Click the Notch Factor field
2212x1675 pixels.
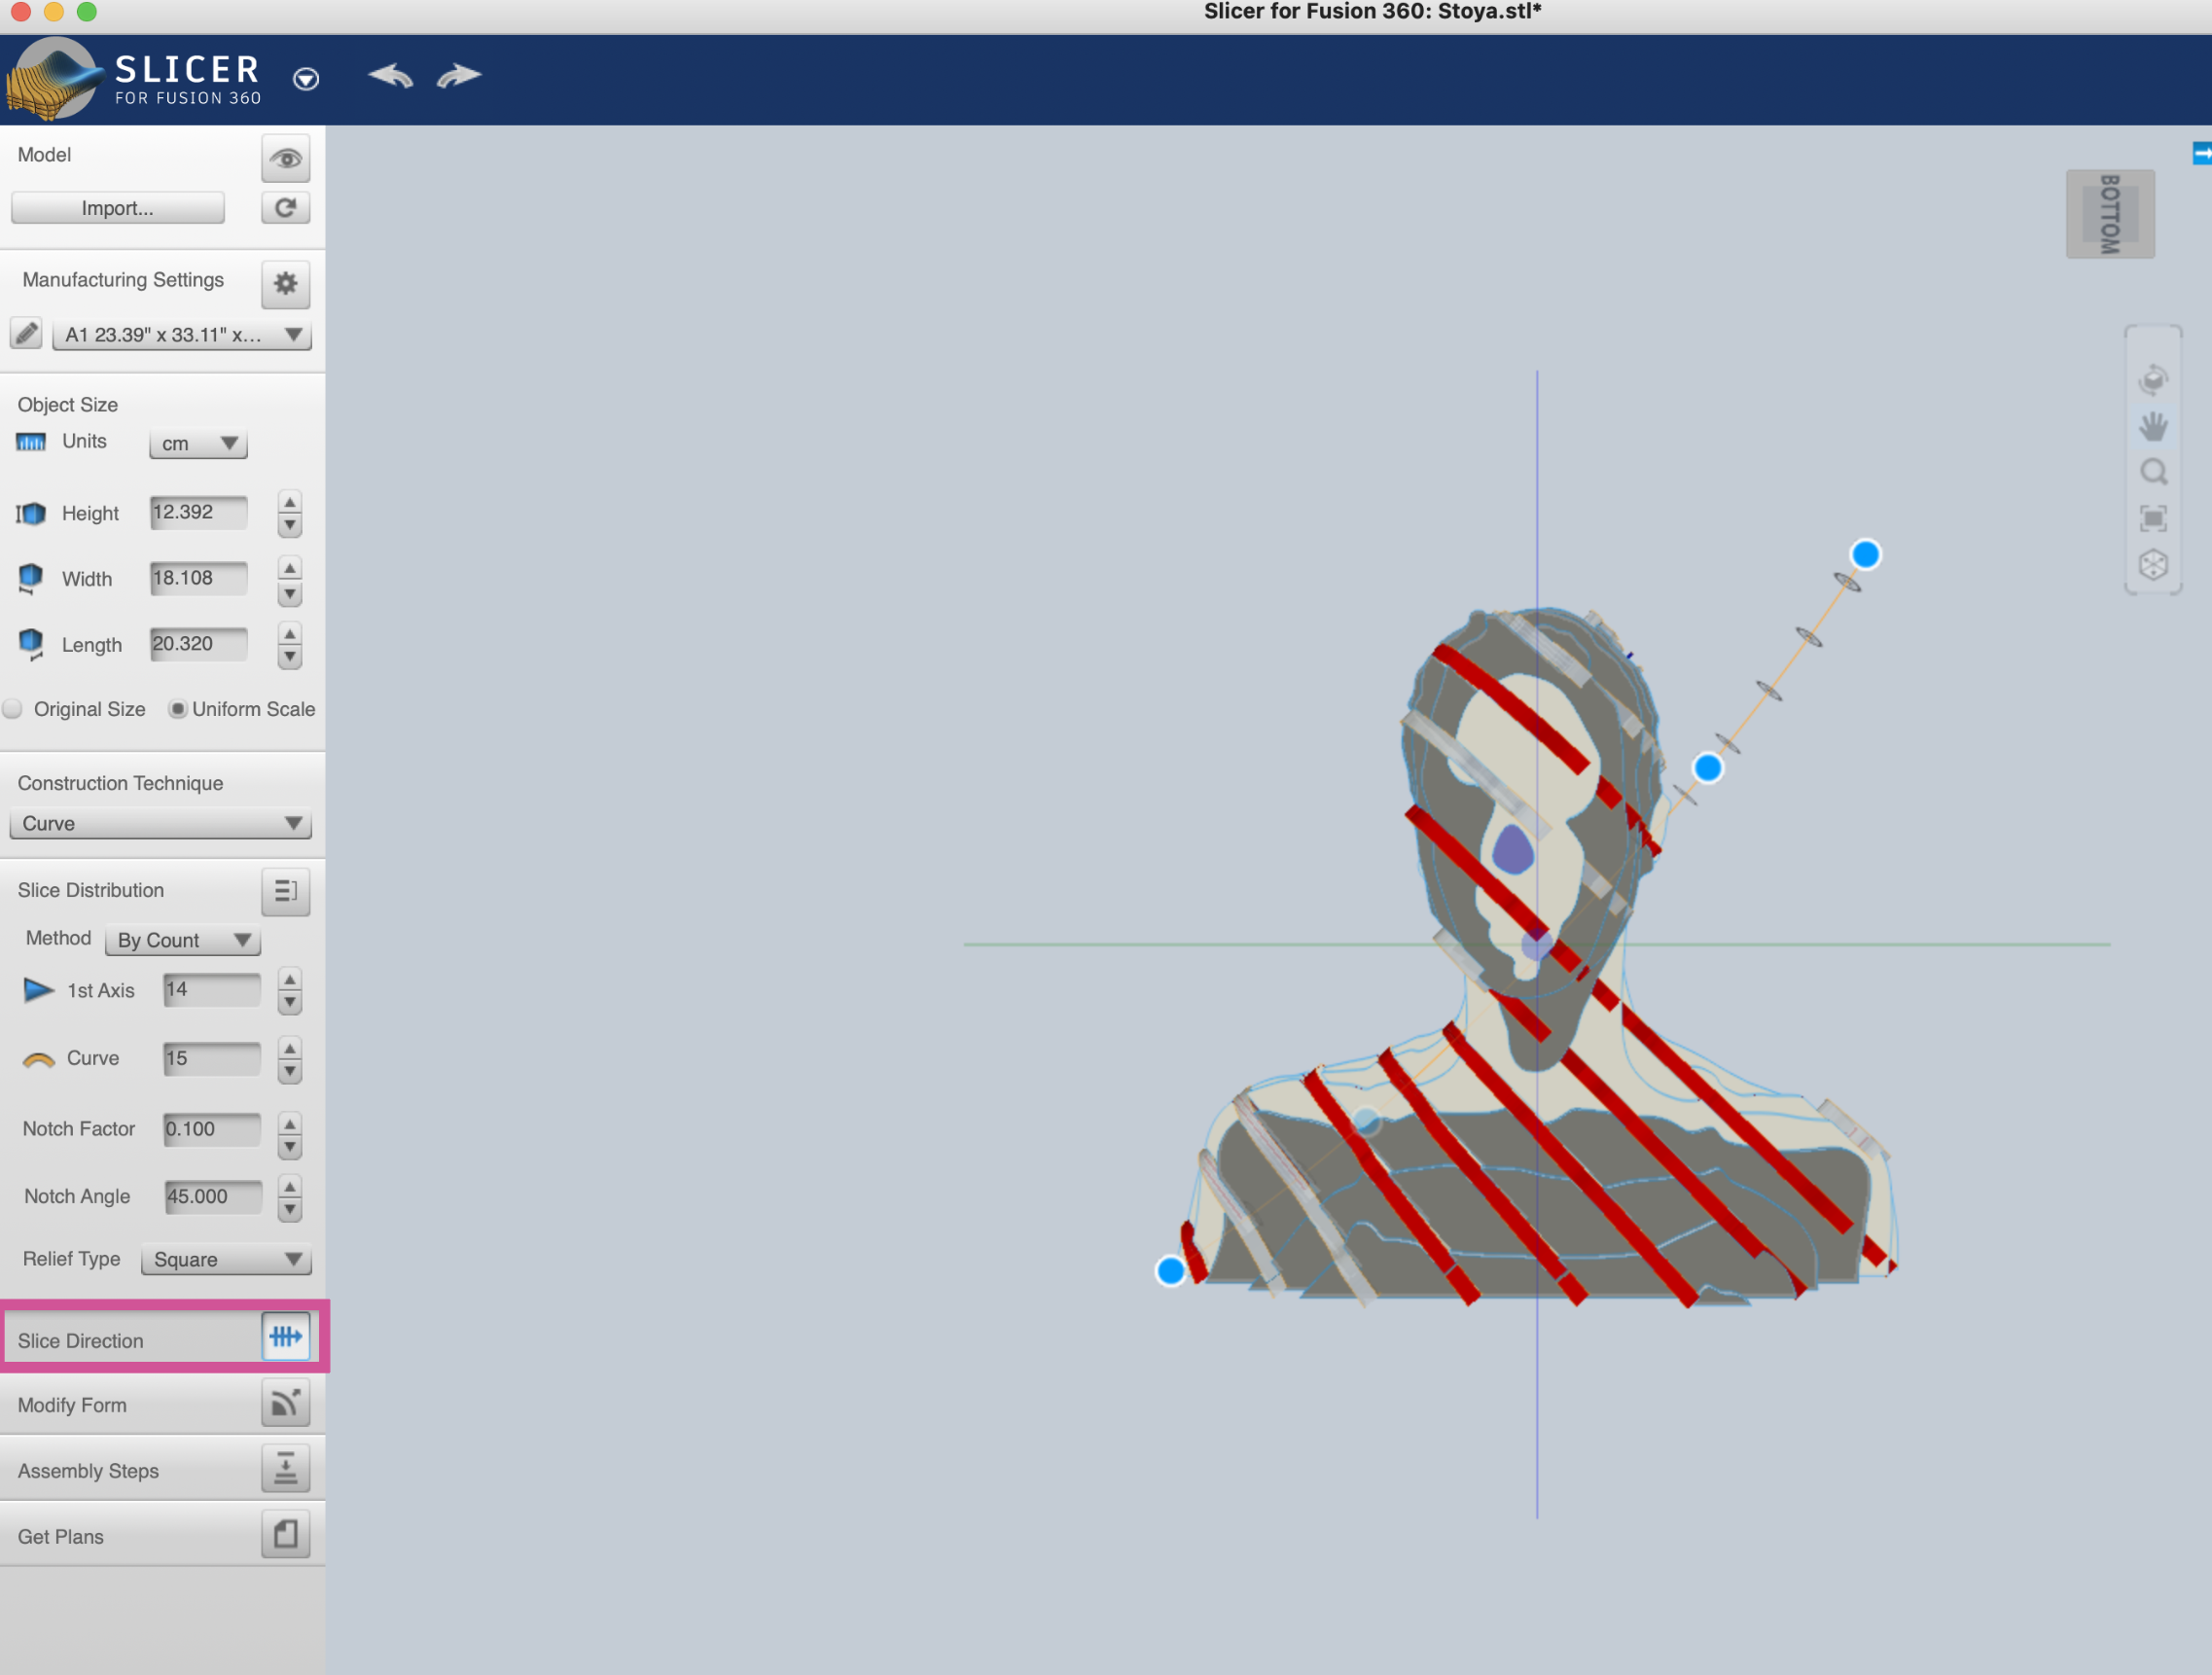(x=212, y=1129)
